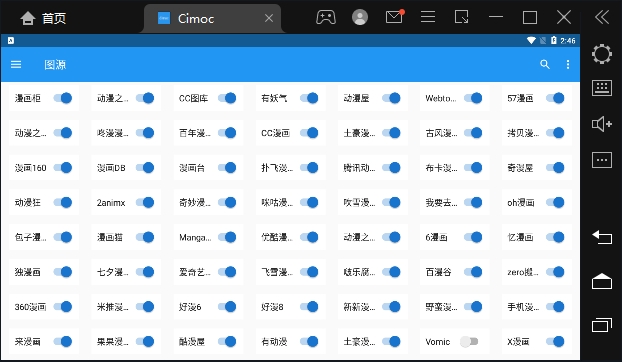Open the mail envelope notifications

tap(395, 17)
